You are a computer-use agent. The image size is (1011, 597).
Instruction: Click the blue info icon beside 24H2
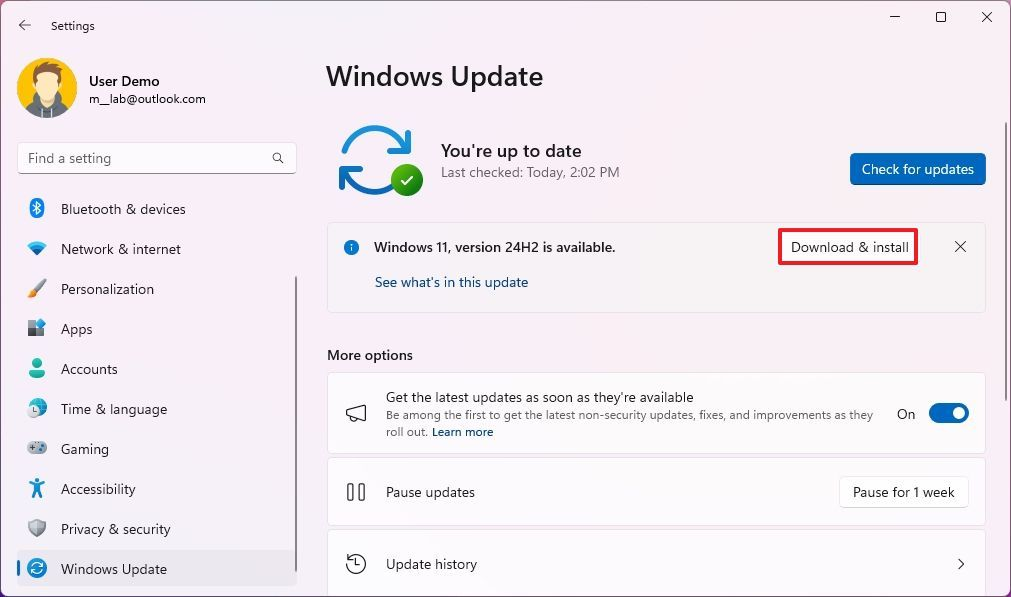point(351,248)
